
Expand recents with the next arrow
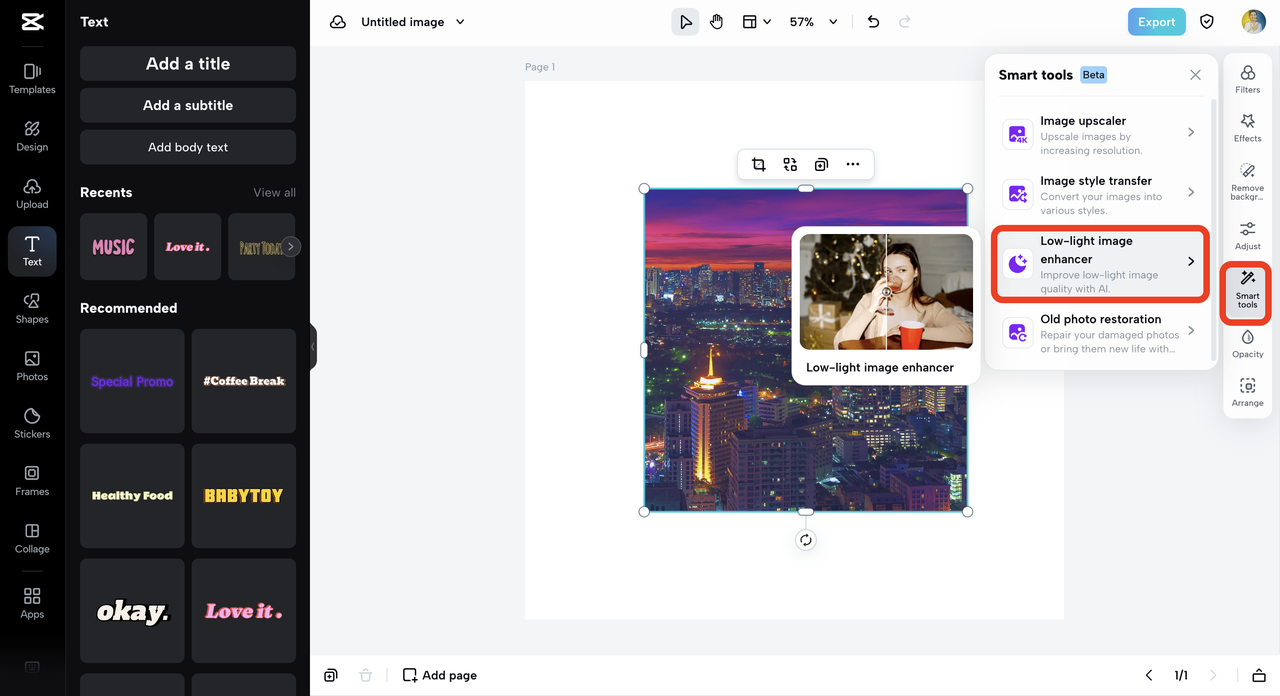290,246
